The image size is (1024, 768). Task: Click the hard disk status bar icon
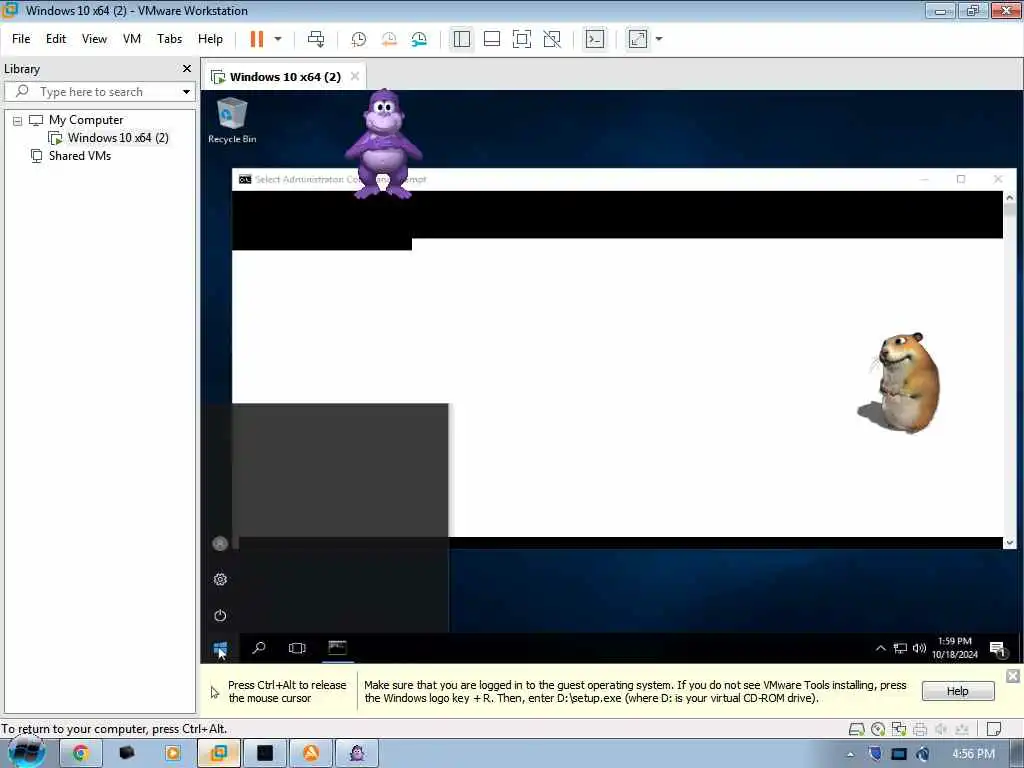coord(857,729)
